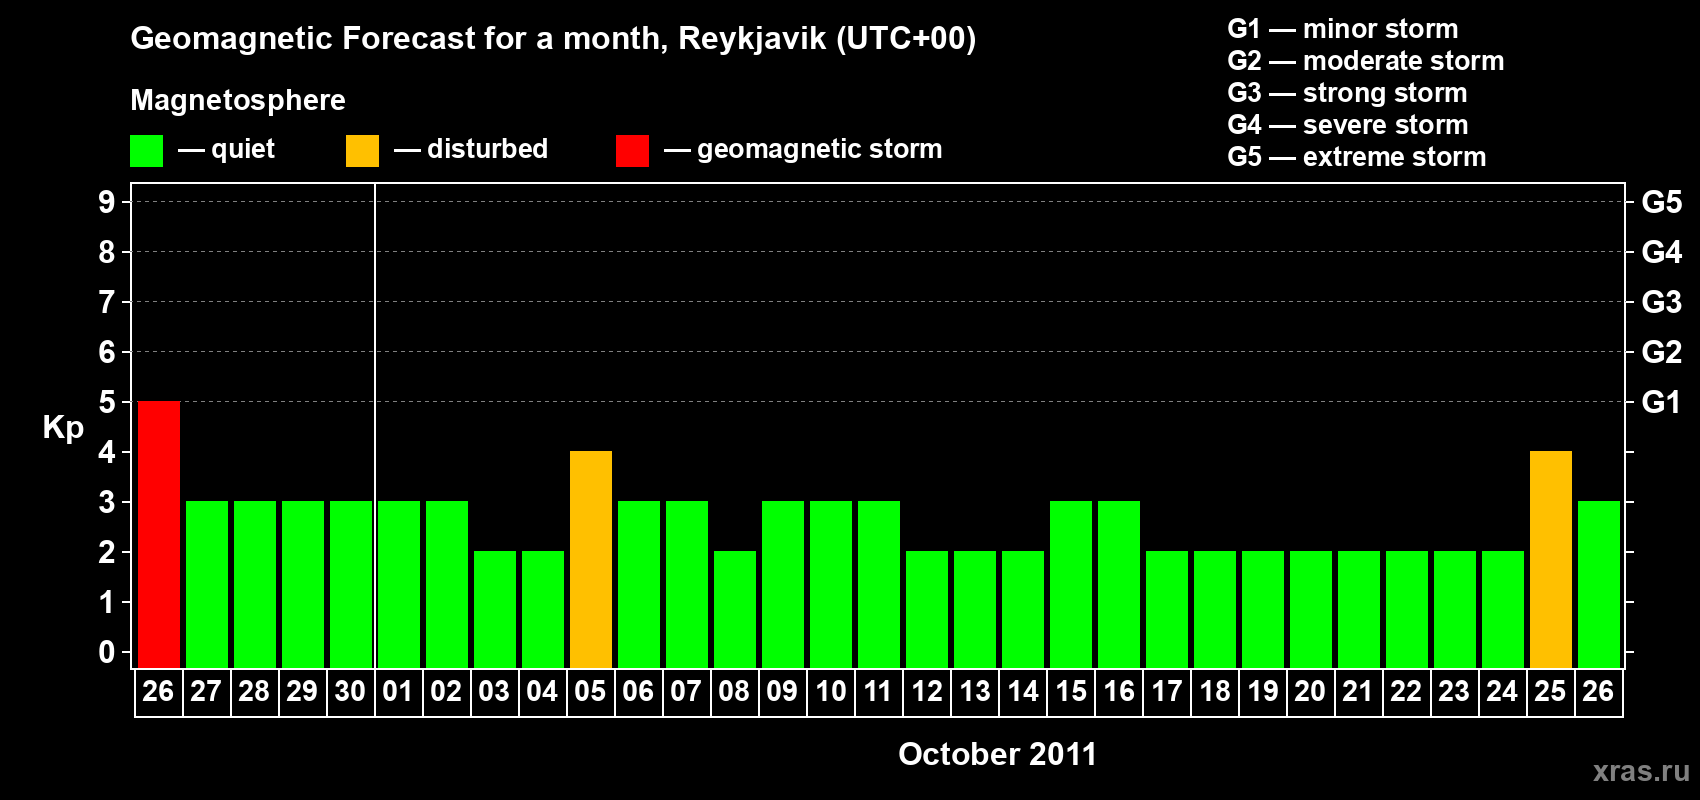Click the date label 09

click(782, 691)
